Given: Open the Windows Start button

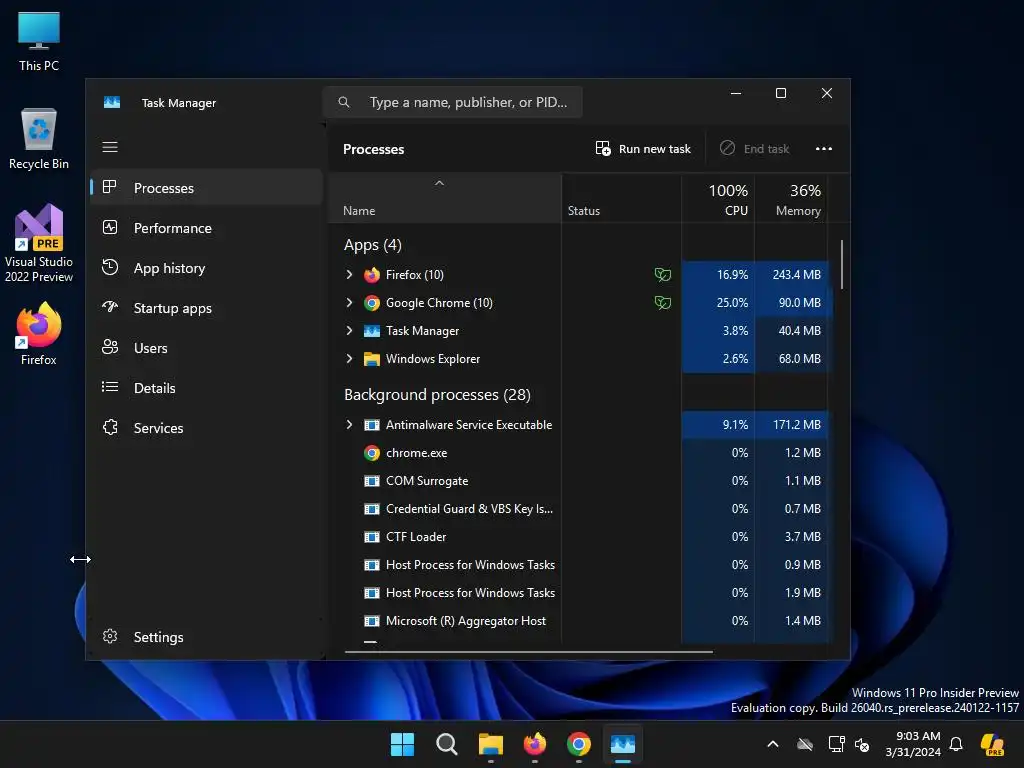Looking at the screenshot, I should (x=402, y=744).
